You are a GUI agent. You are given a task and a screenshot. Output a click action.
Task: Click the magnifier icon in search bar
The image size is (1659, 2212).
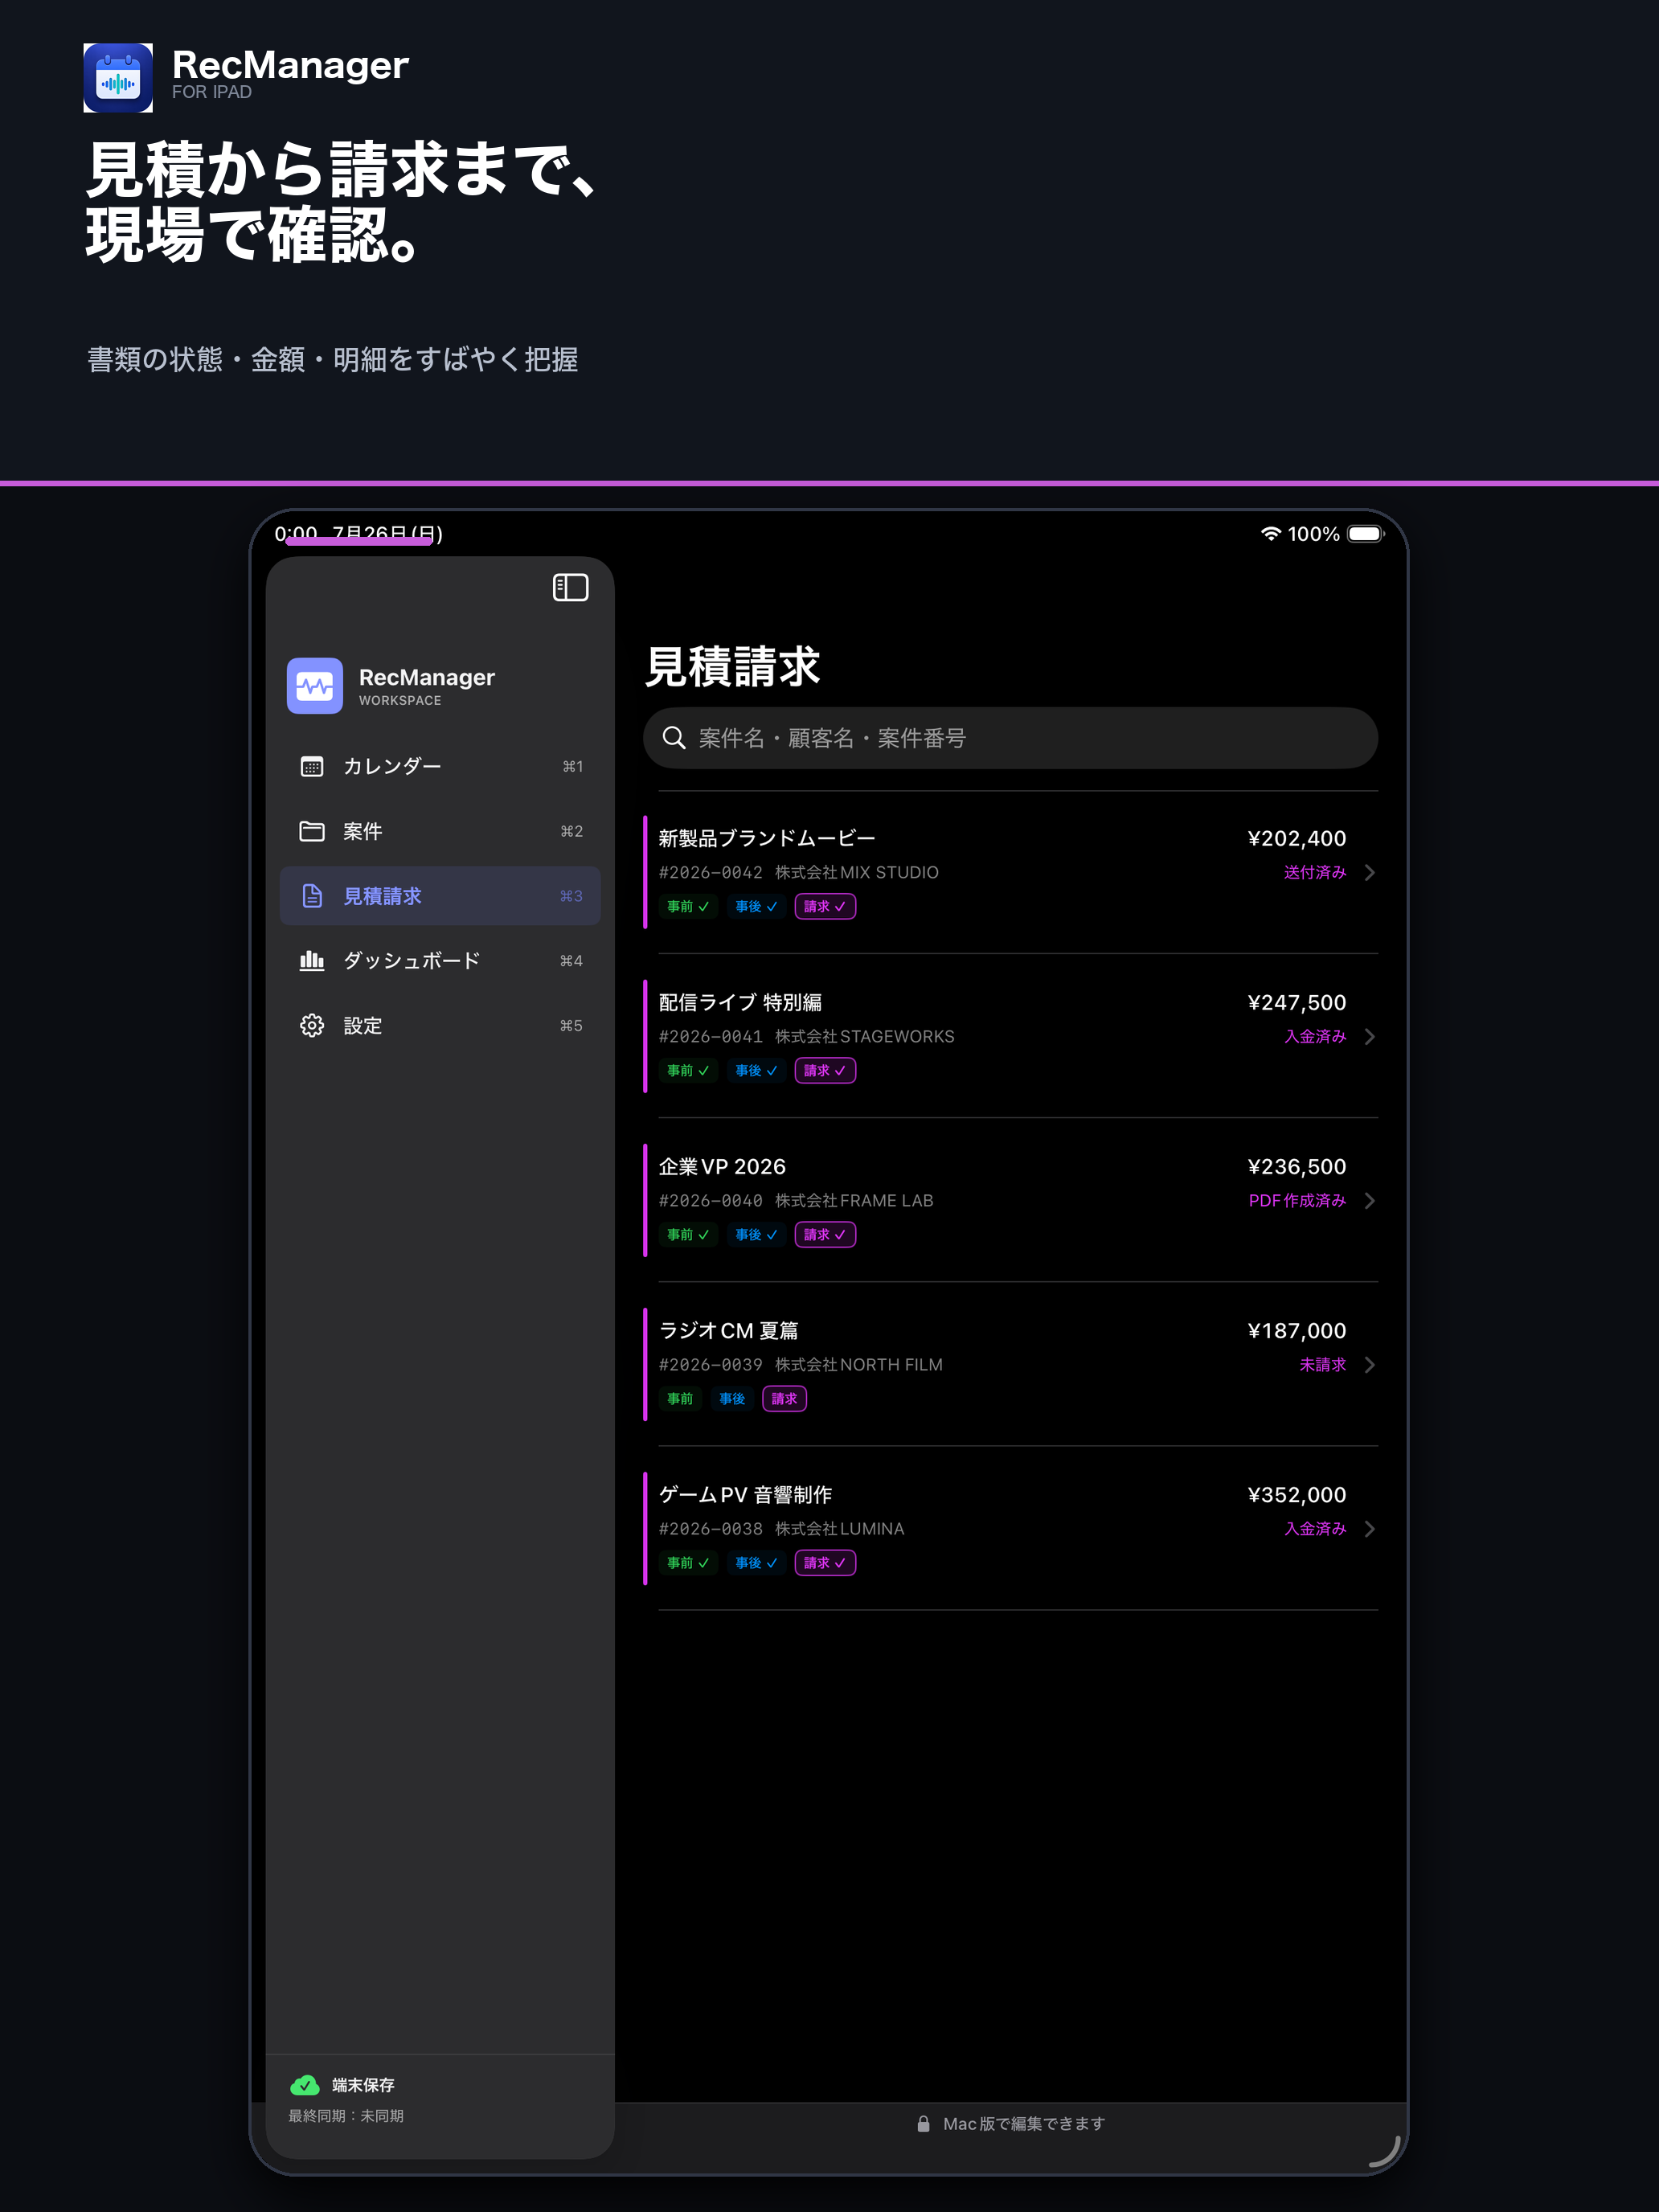[674, 738]
